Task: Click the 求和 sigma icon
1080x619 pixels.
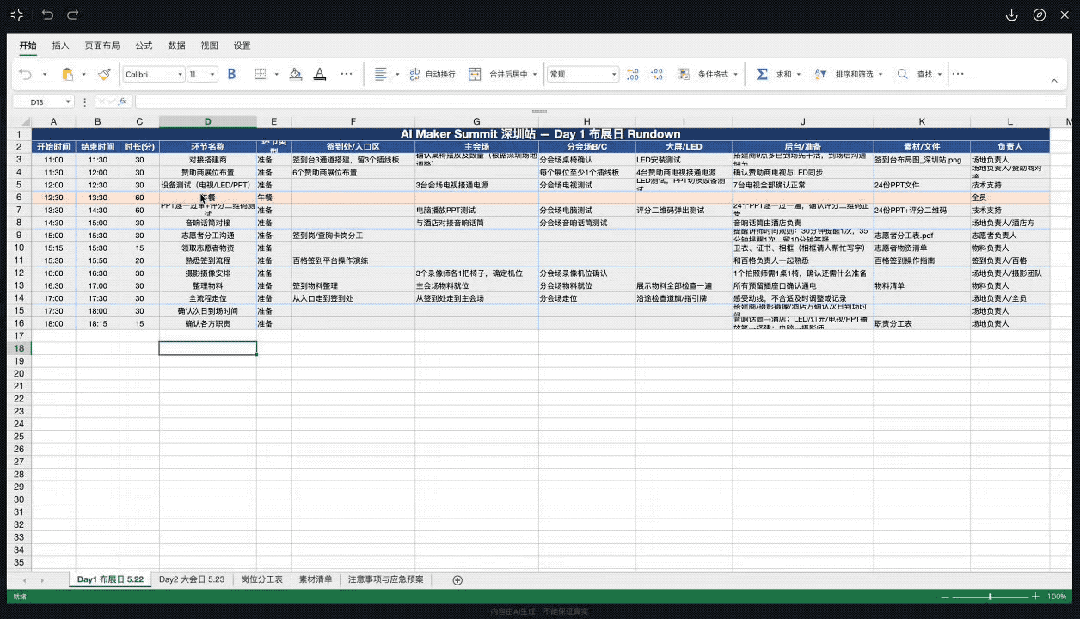Action: point(762,74)
